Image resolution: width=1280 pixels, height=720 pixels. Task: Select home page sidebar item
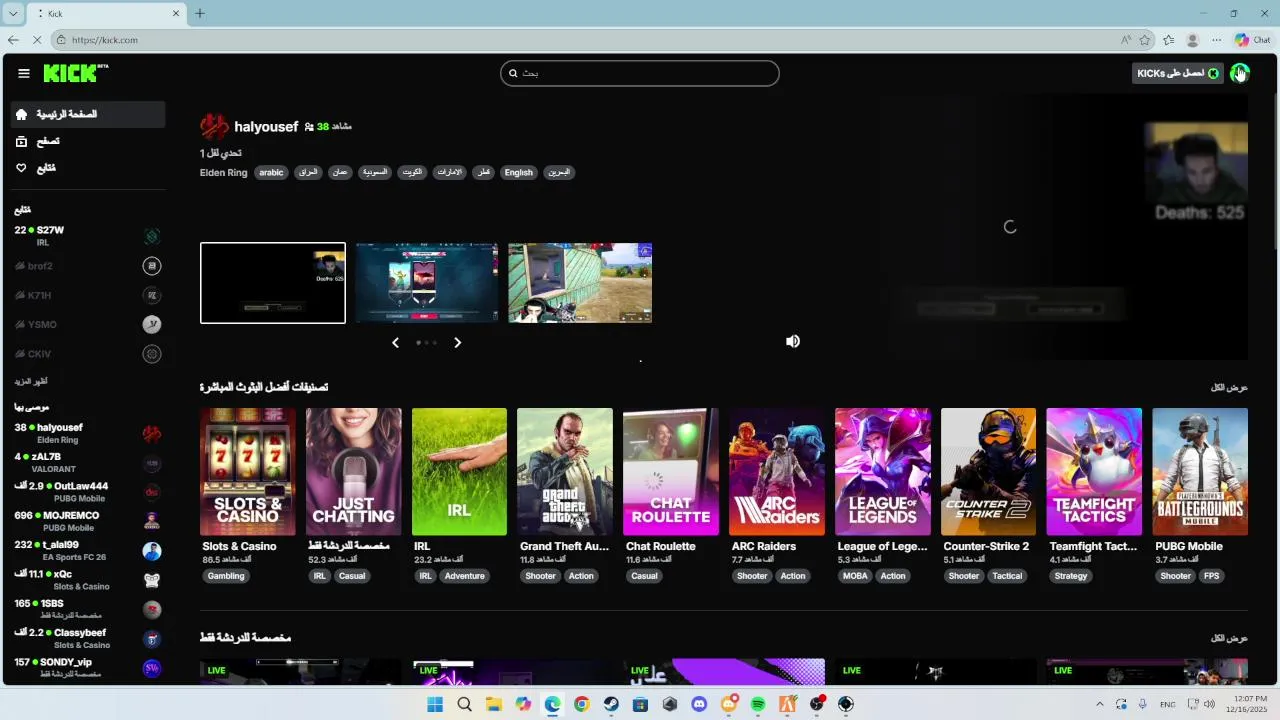point(89,115)
